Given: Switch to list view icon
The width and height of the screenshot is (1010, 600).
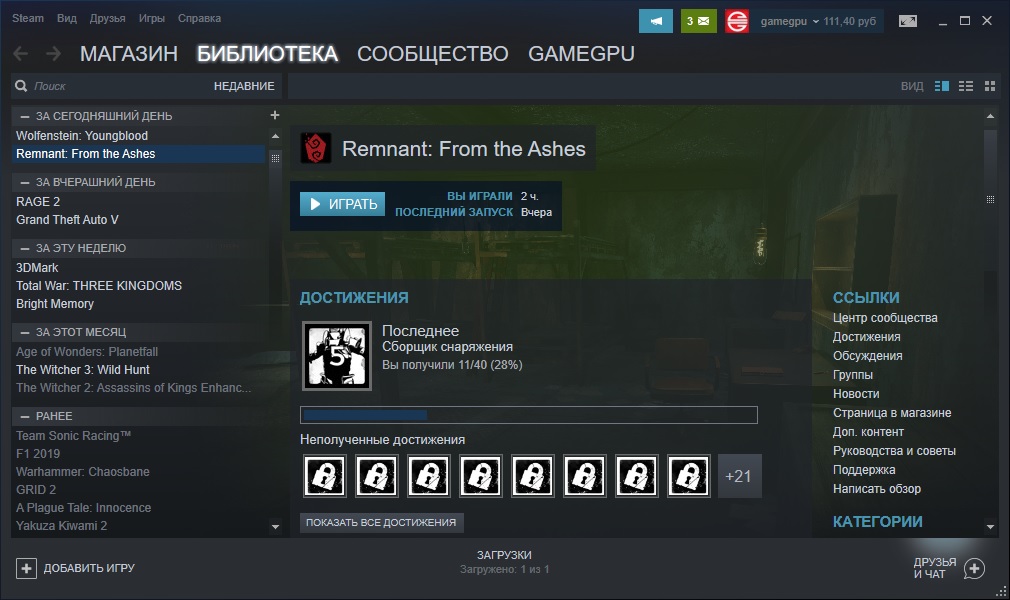Looking at the screenshot, I should pyautogui.click(x=966, y=86).
